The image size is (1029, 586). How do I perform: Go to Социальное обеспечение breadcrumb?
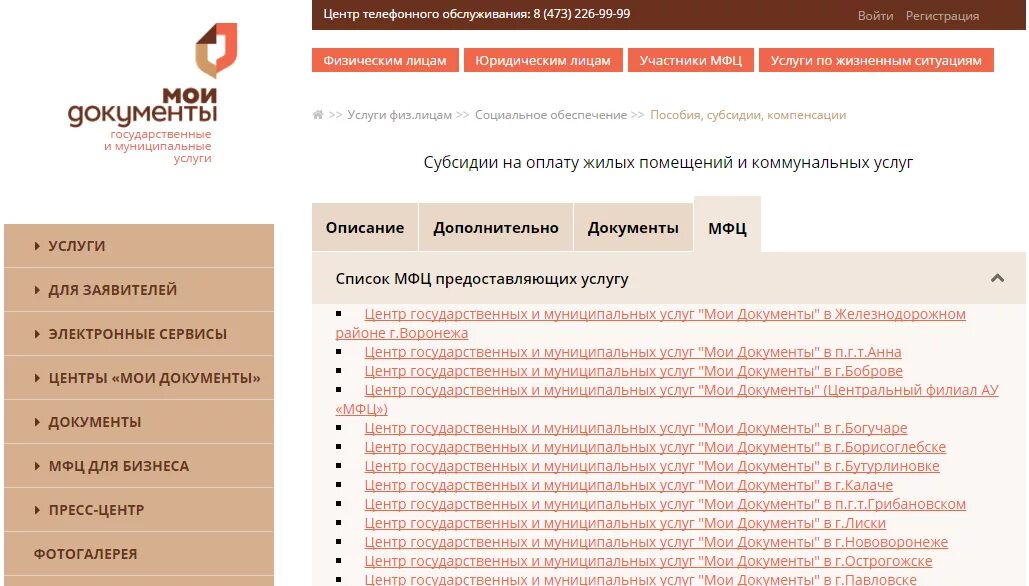[551, 115]
